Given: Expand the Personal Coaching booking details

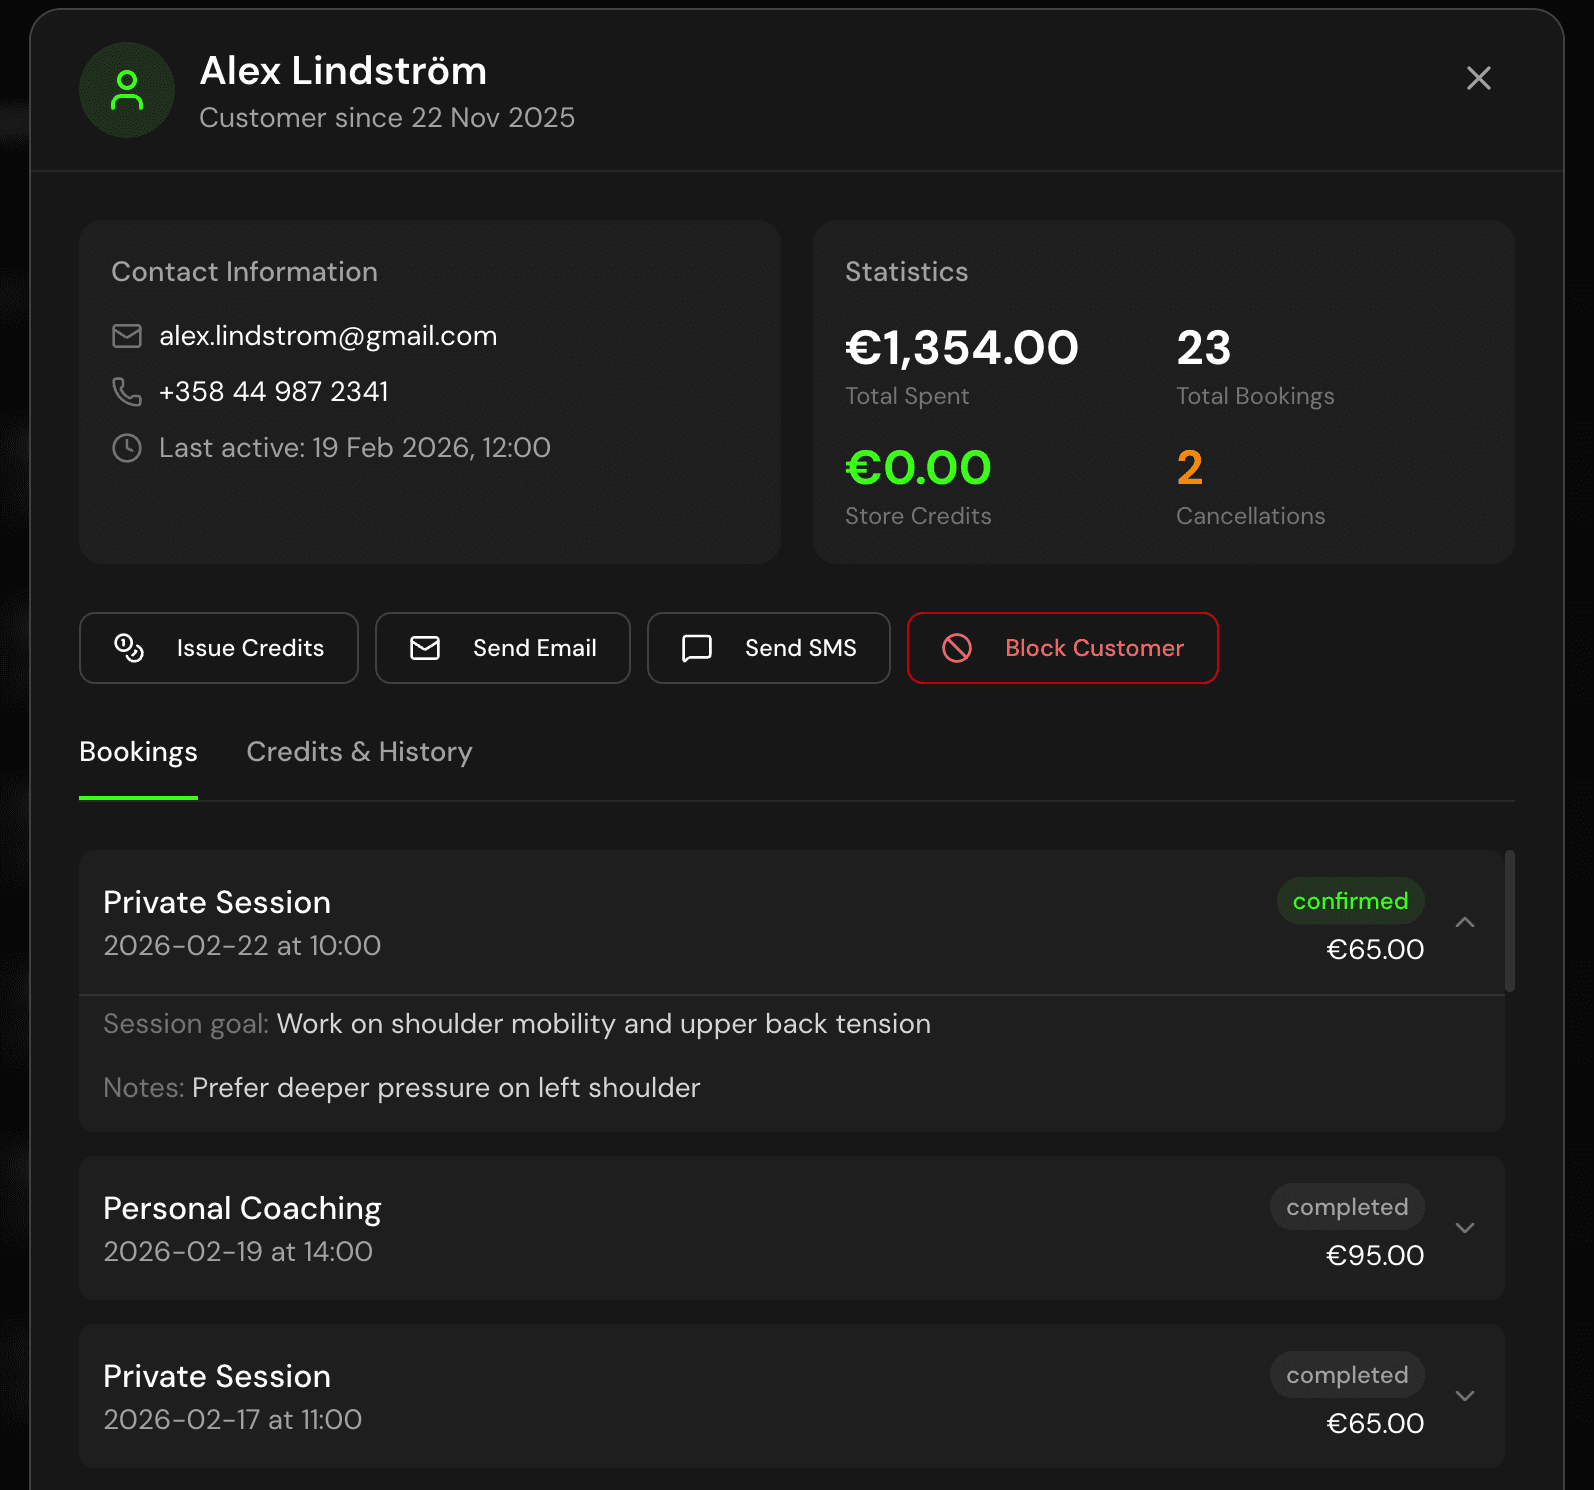Looking at the screenshot, I should (x=1465, y=1228).
